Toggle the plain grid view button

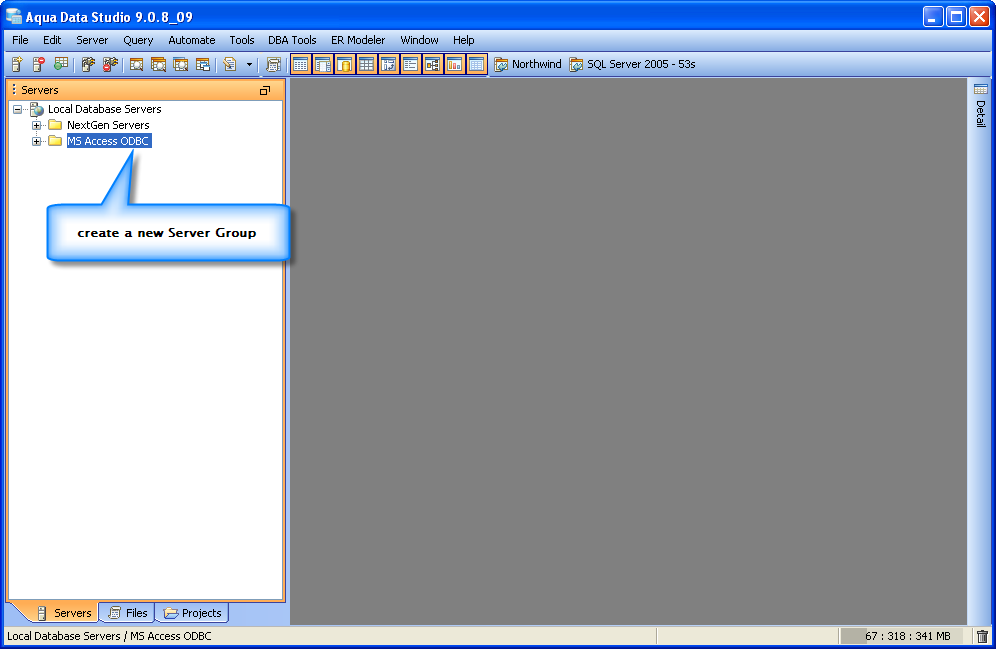pos(367,64)
